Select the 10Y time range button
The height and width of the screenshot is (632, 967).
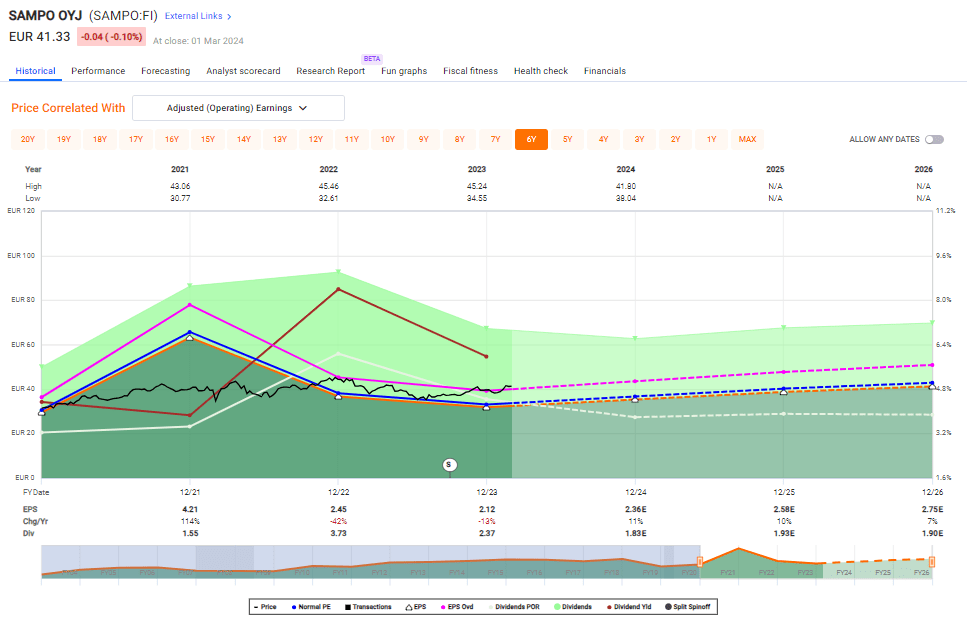[x=388, y=140]
